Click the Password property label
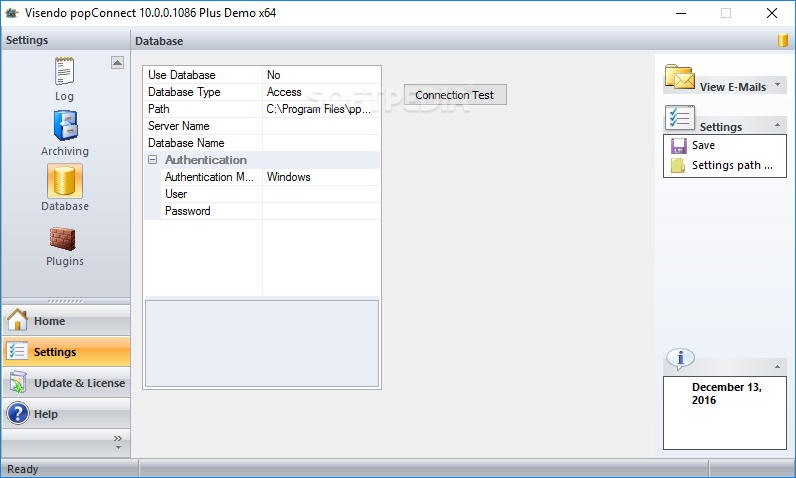796x478 pixels. point(188,211)
